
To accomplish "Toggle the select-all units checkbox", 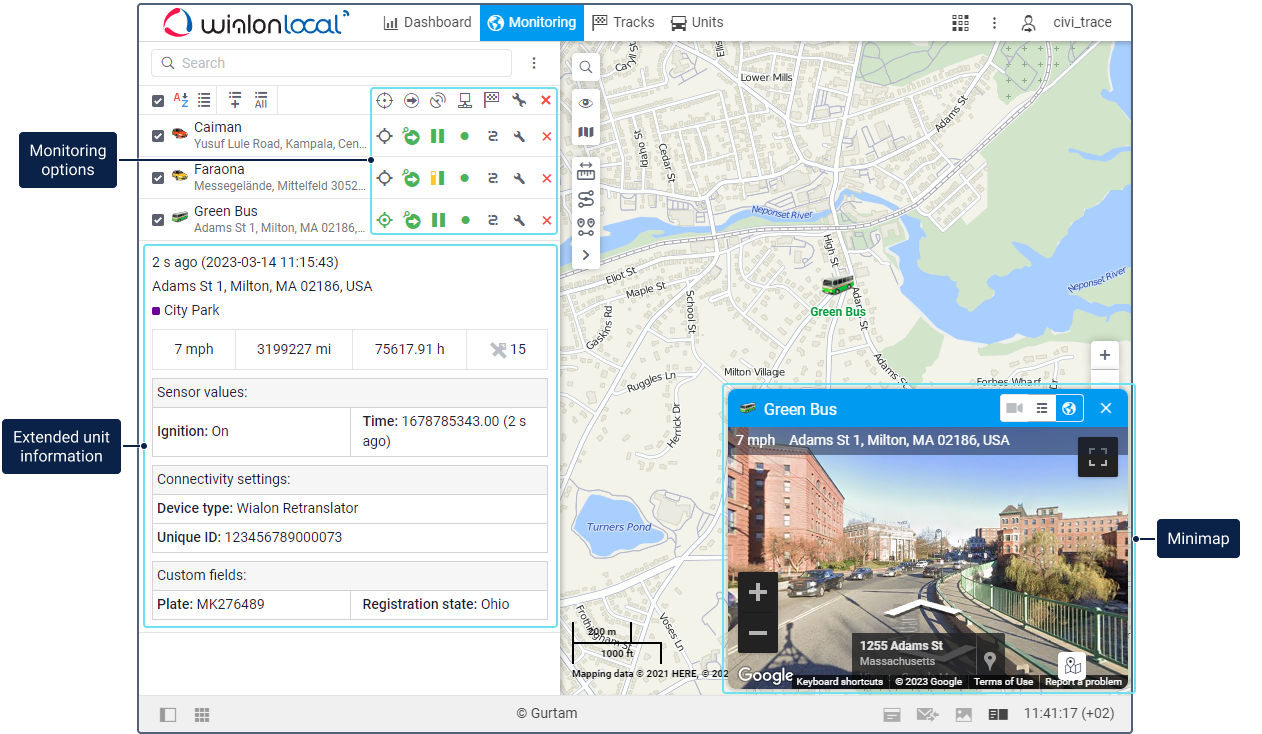I will click(x=158, y=100).
